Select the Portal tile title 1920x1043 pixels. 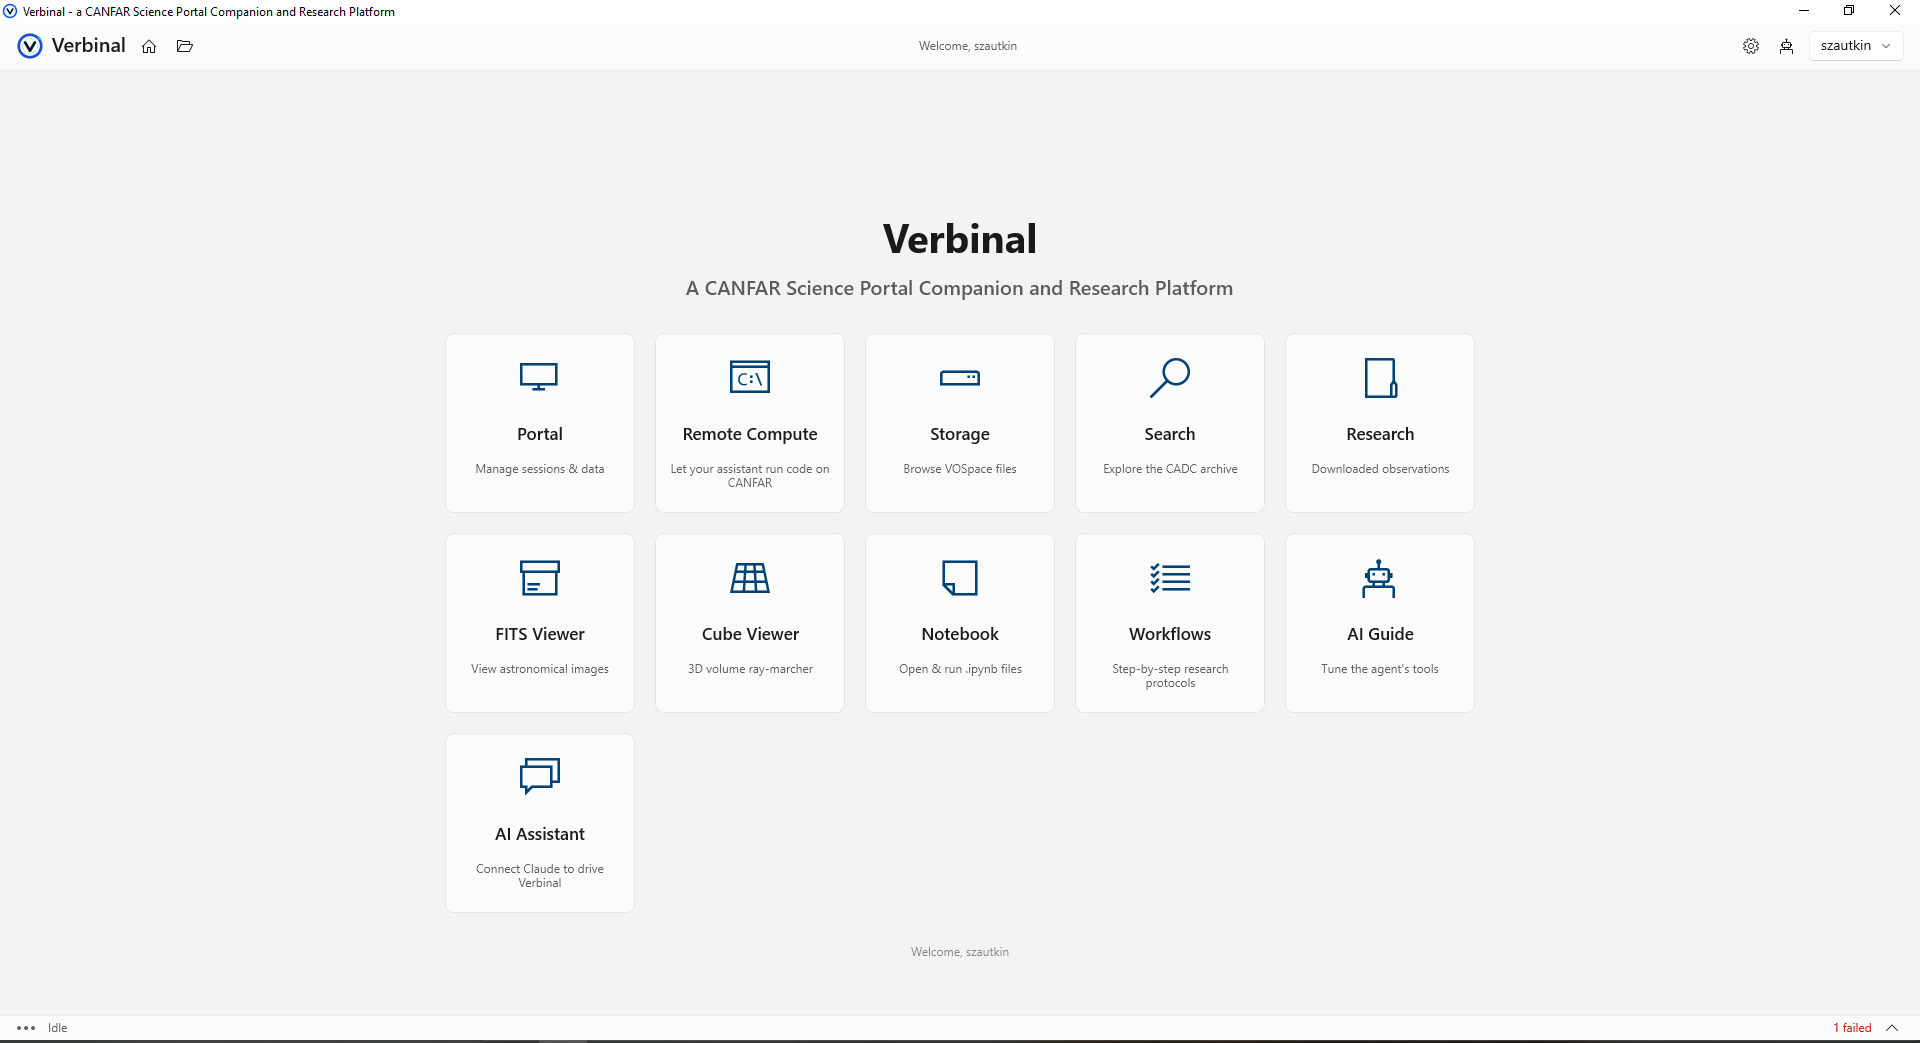click(x=540, y=434)
